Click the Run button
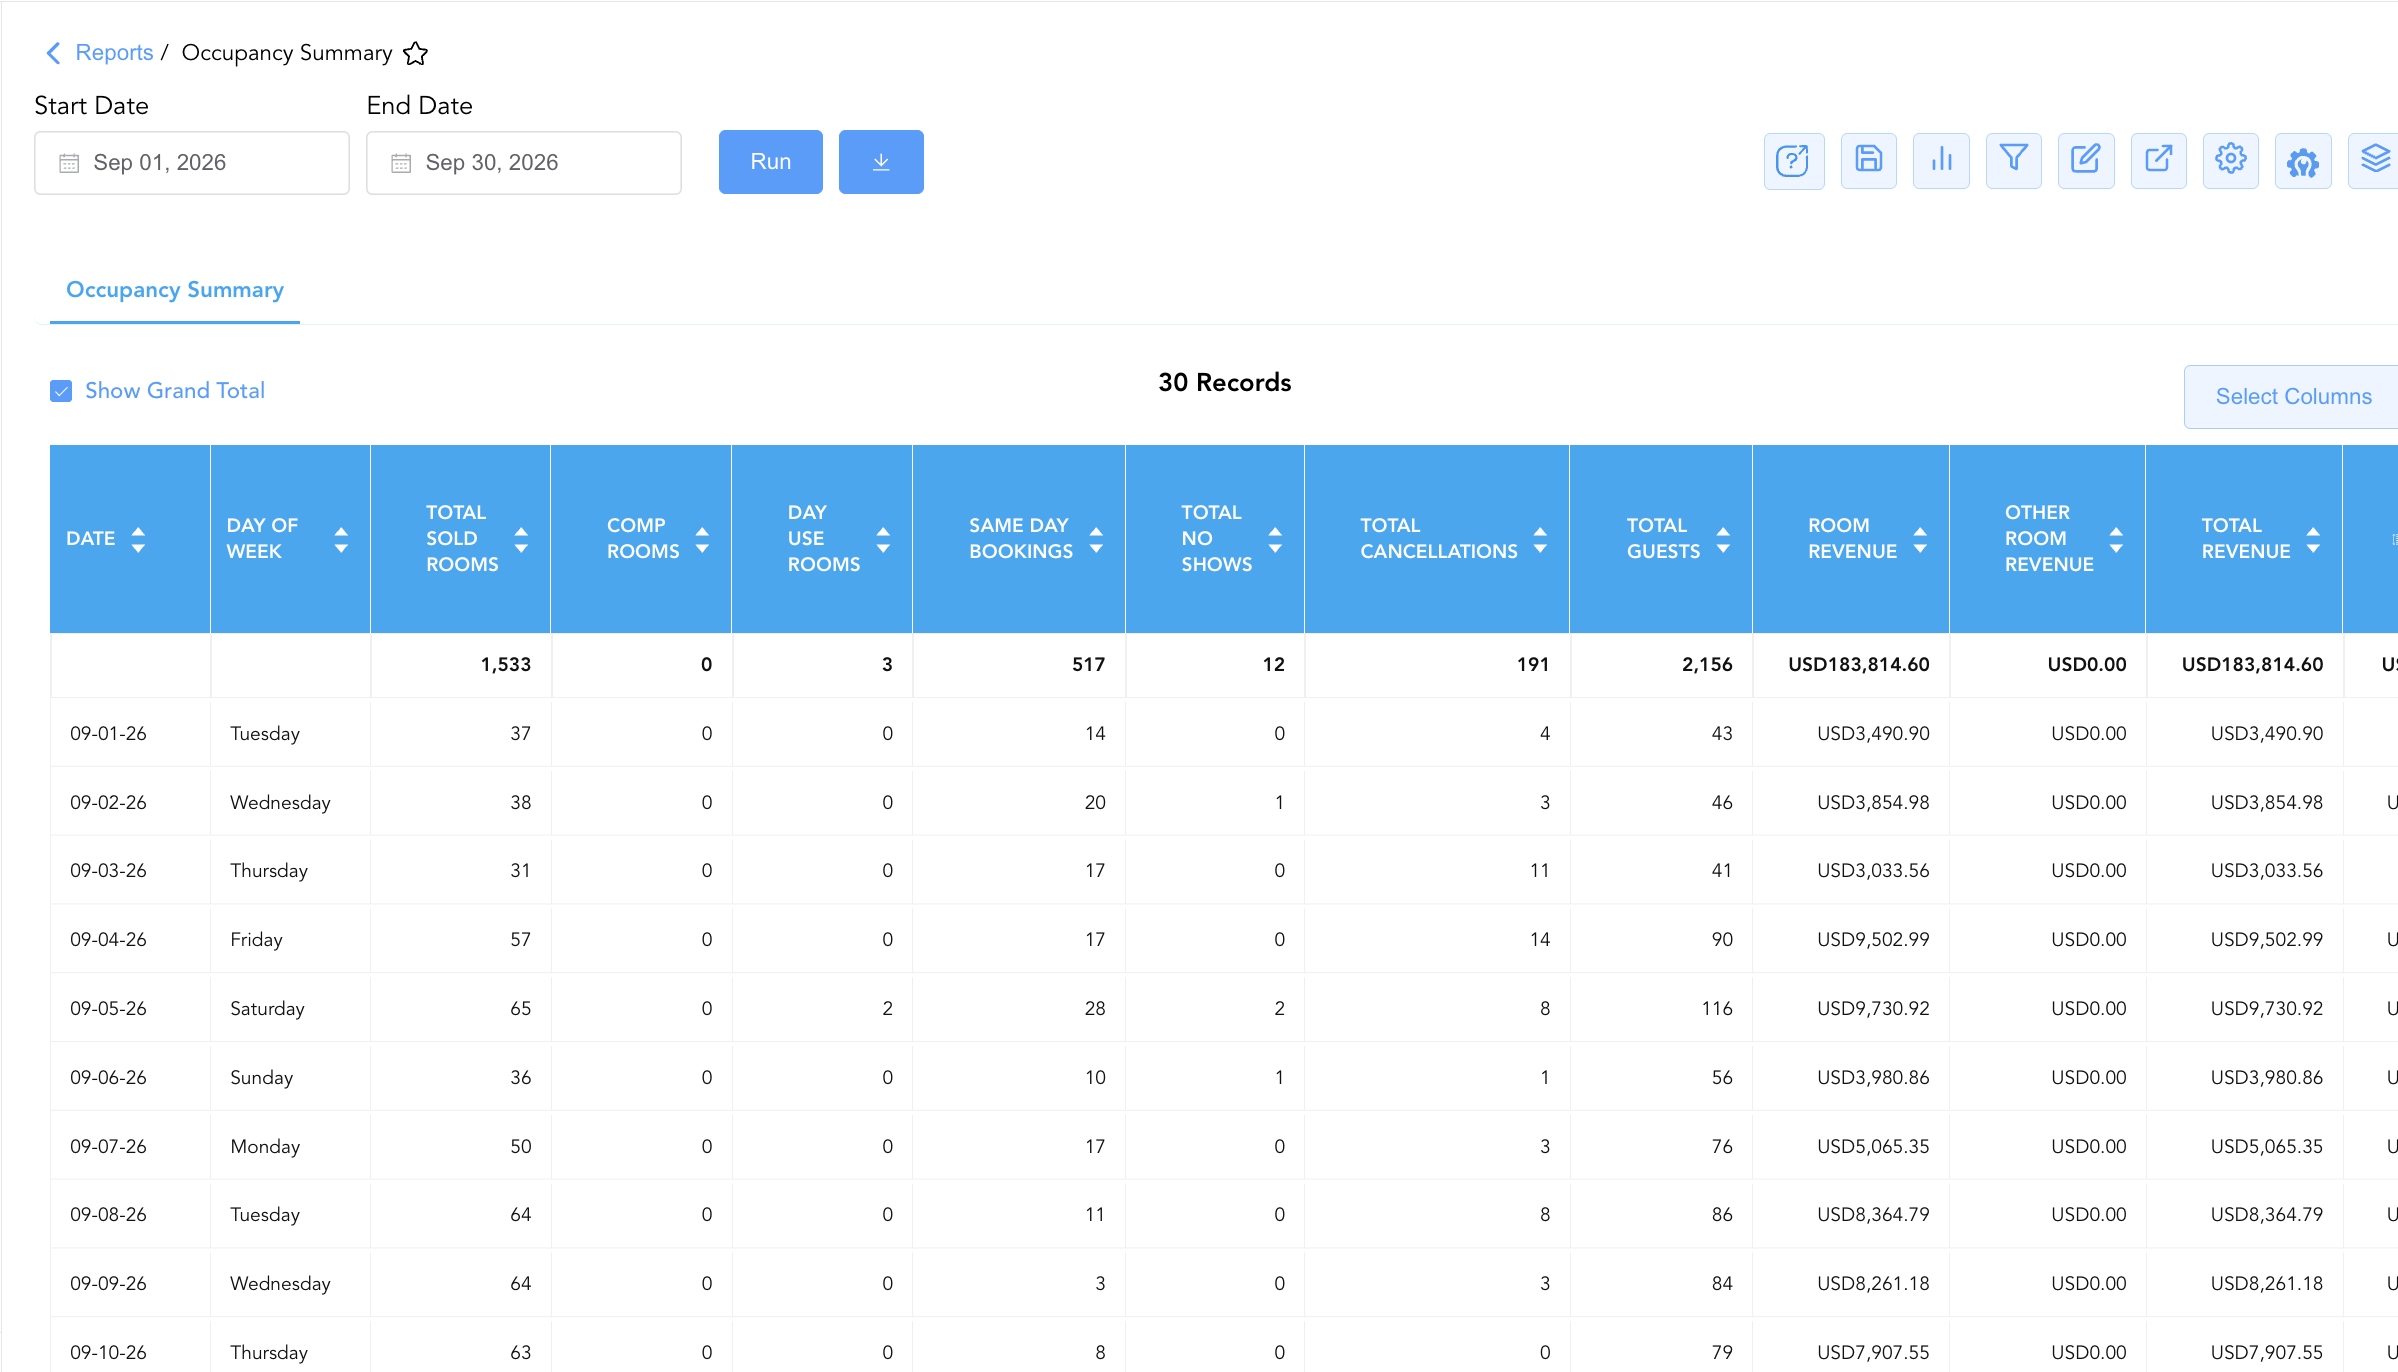Viewport: 2398px width, 1372px height. (771, 162)
